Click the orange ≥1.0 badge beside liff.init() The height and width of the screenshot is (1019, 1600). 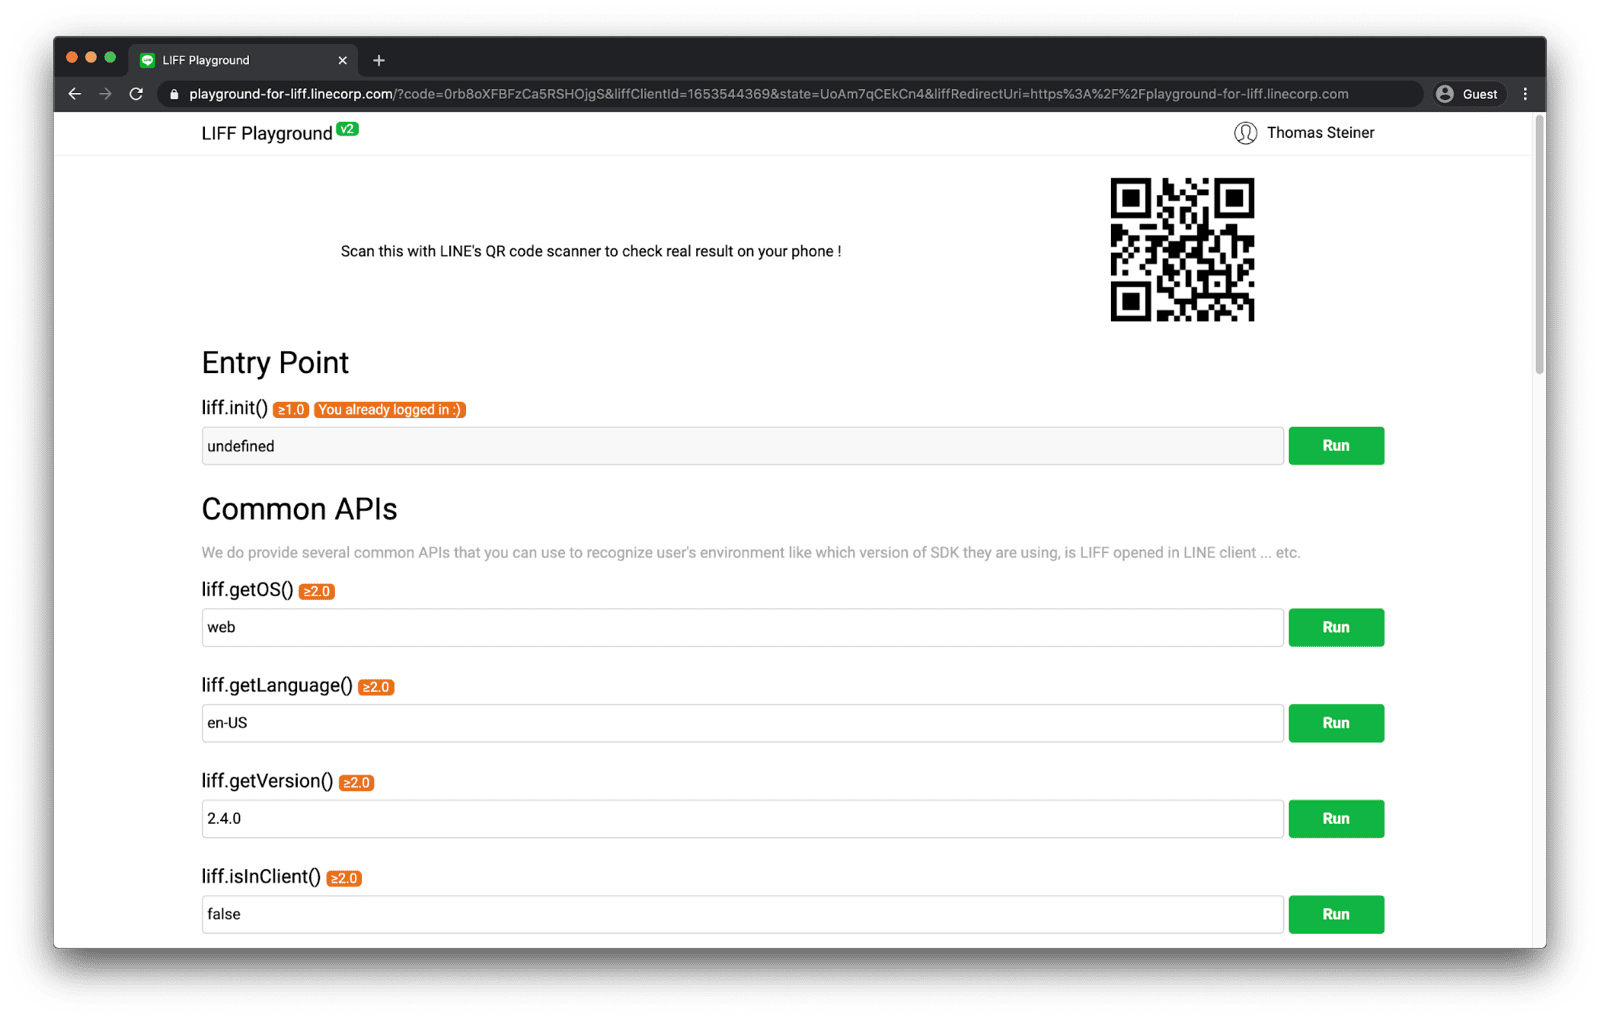point(290,409)
